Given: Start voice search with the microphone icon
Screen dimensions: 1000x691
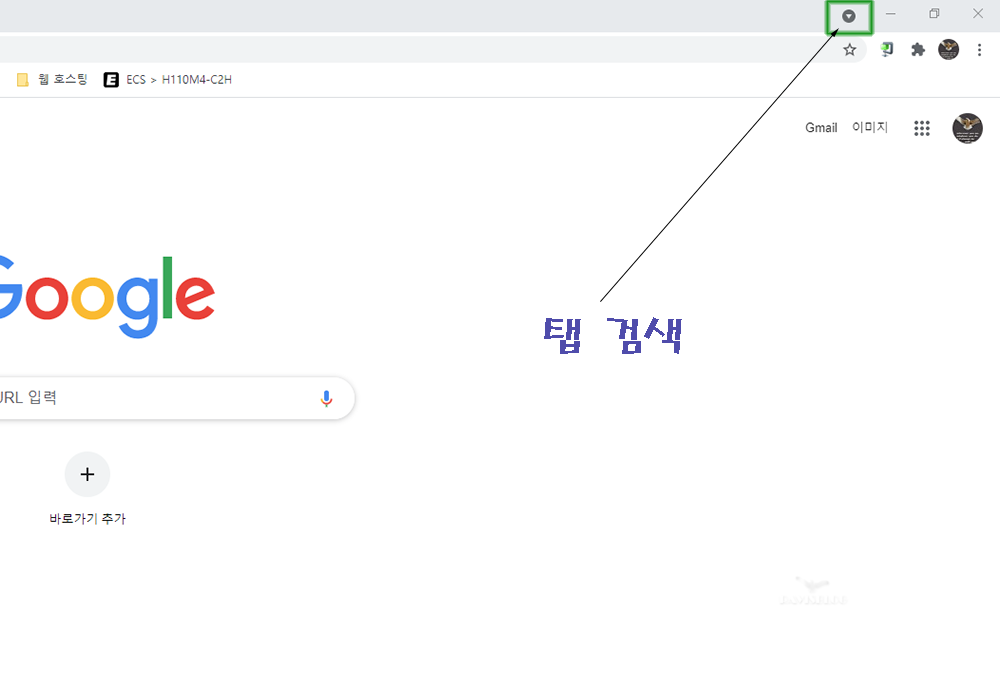Looking at the screenshot, I should coord(326,398).
